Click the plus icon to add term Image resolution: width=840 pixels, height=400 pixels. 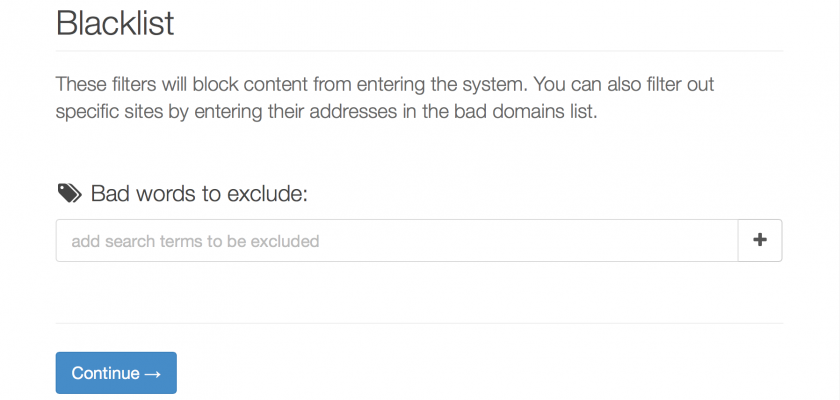pyautogui.click(x=760, y=240)
